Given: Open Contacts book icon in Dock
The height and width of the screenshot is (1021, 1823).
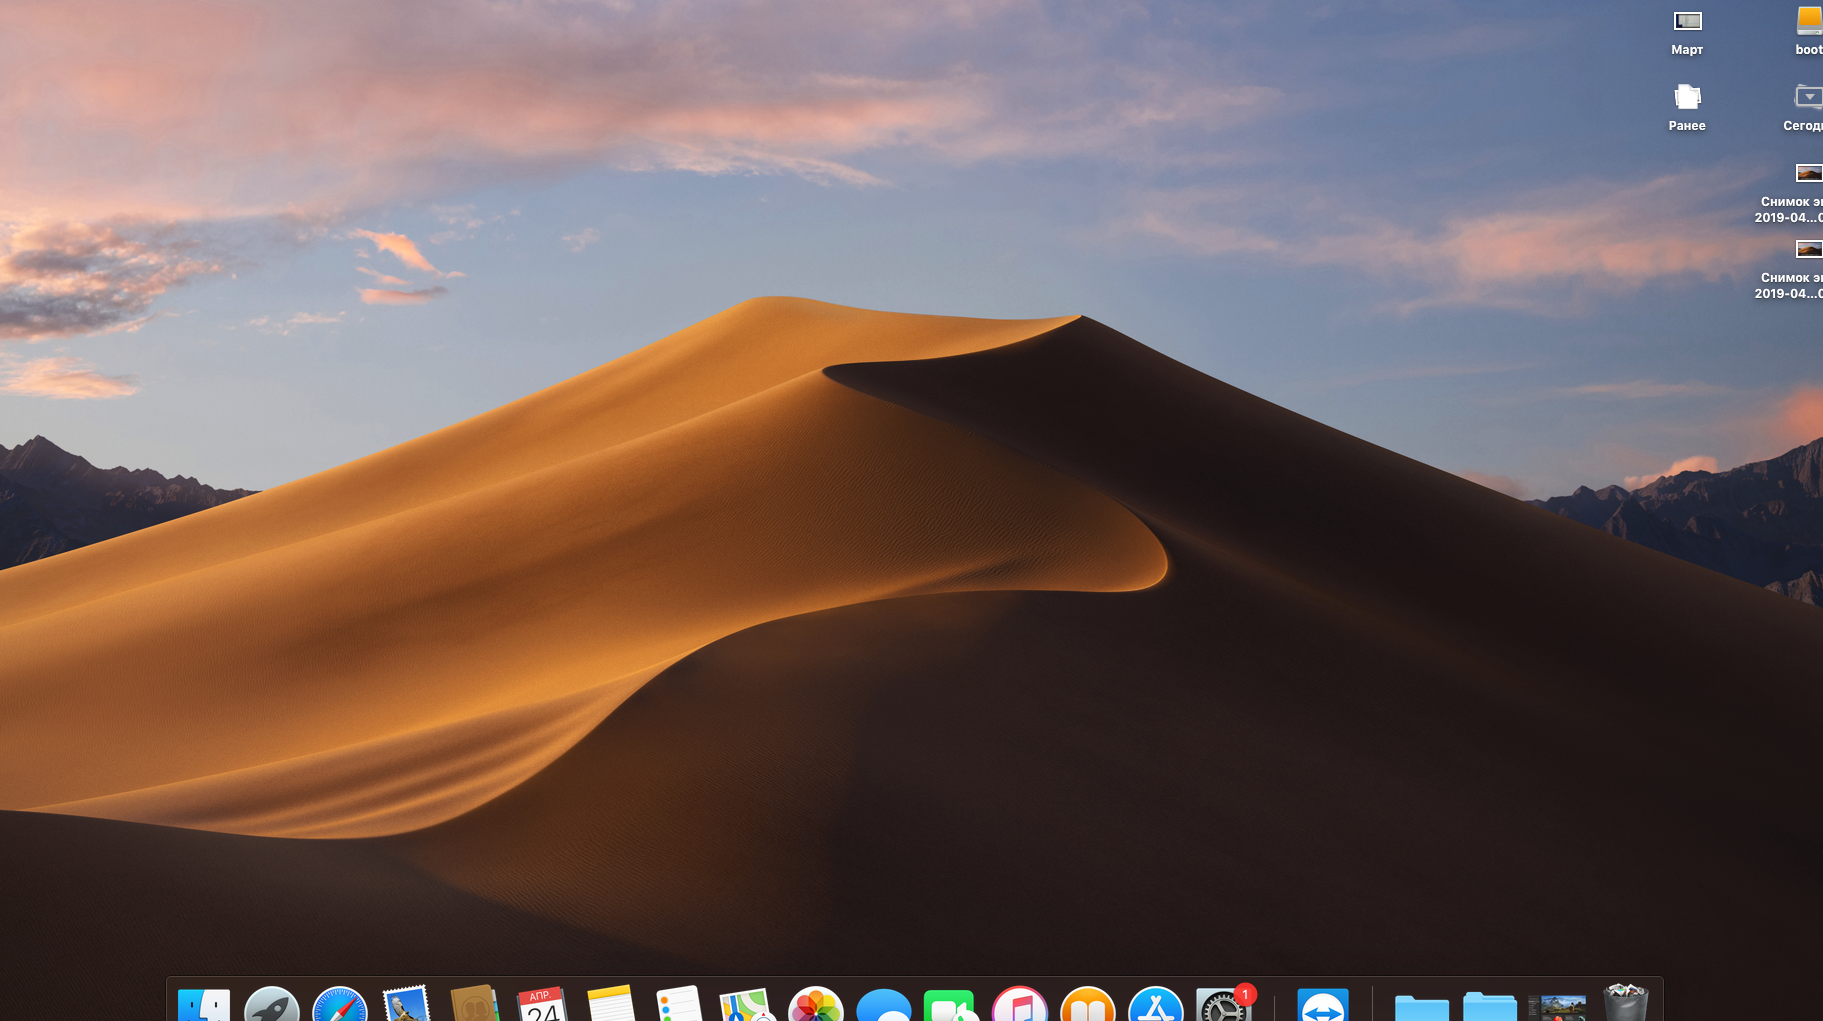Looking at the screenshot, I should point(475,1004).
